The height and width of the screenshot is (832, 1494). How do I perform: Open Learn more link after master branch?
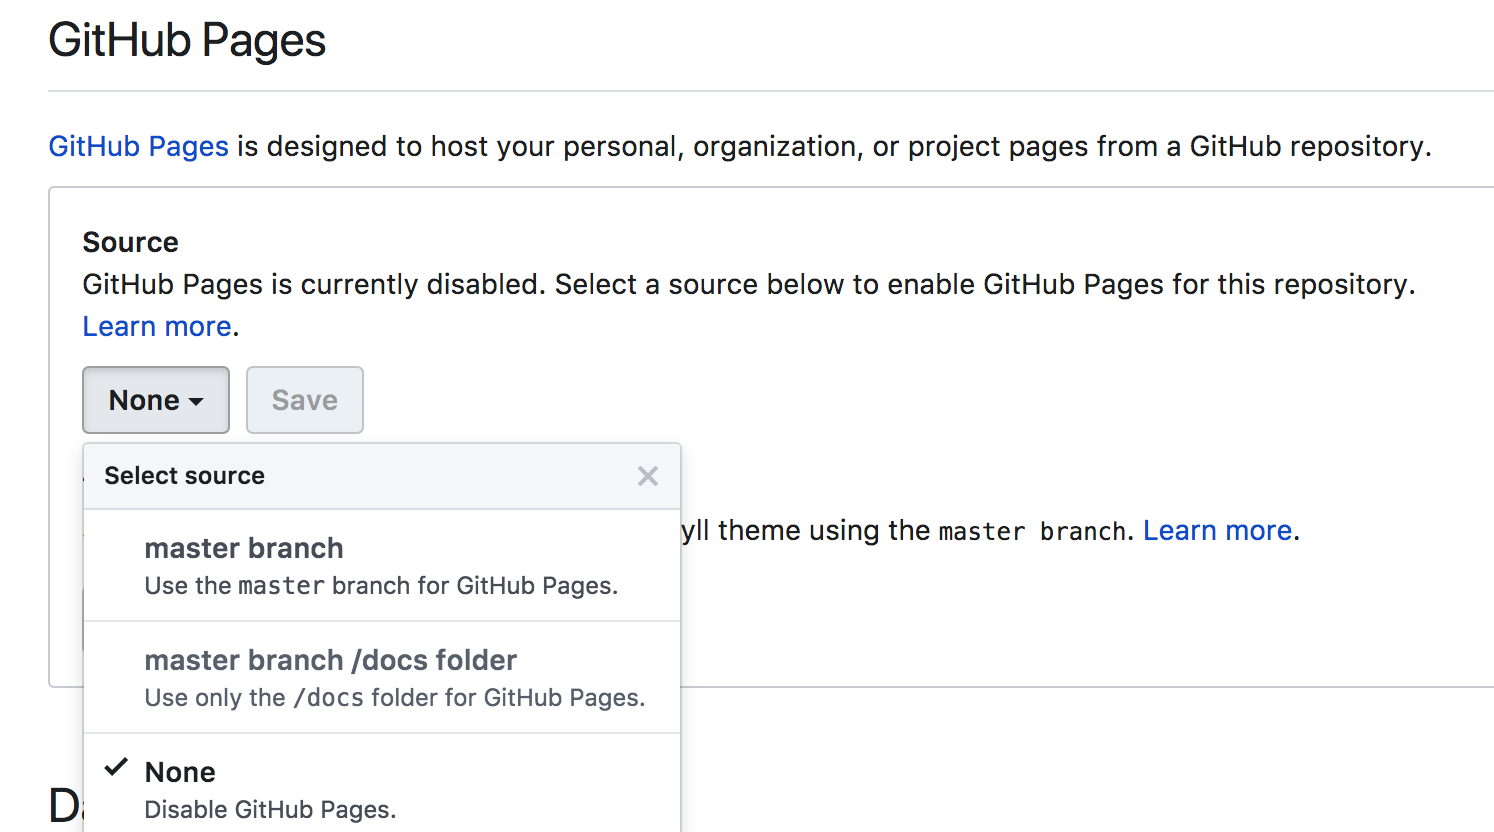(x=1218, y=530)
